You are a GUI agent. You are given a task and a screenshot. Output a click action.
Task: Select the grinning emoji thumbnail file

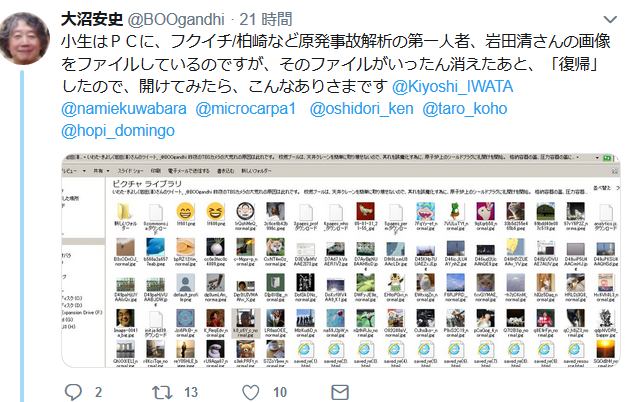click(185, 211)
